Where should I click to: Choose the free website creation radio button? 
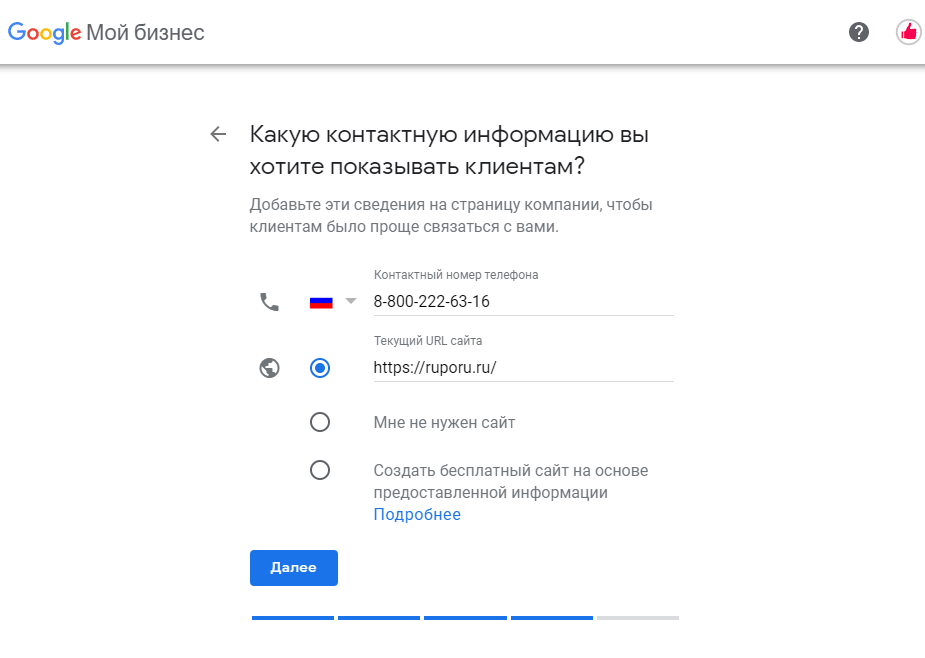tap(320, 470)
